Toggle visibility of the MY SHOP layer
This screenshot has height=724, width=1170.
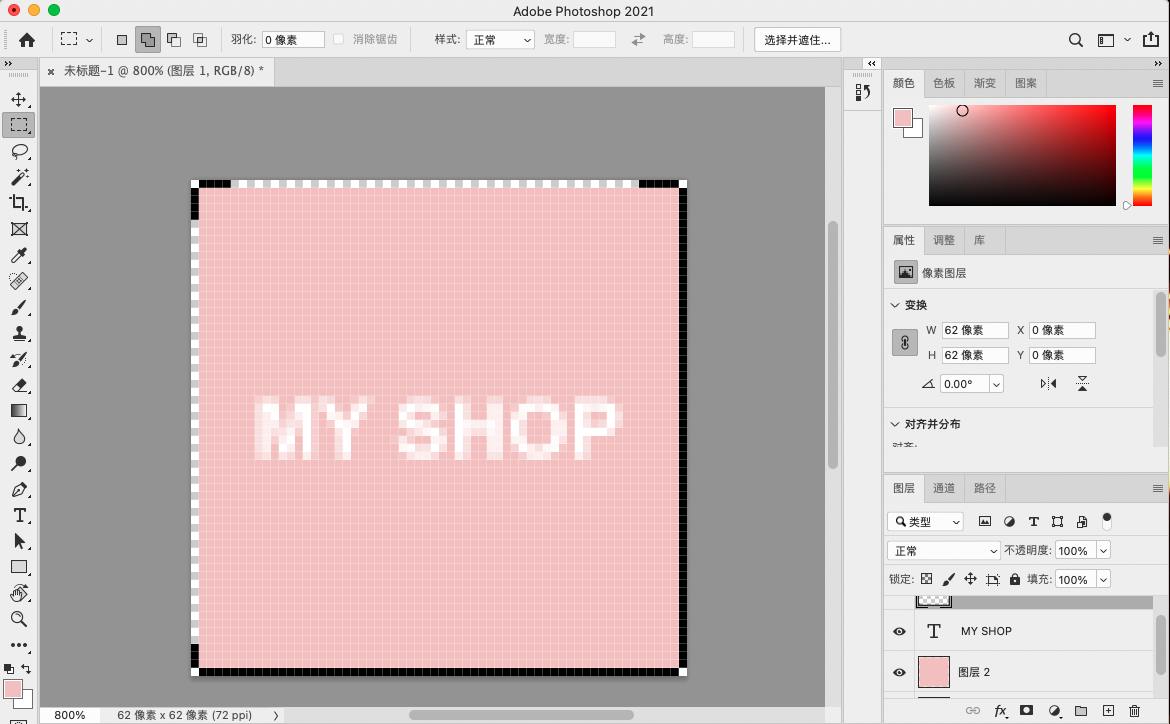coord(899,631)
